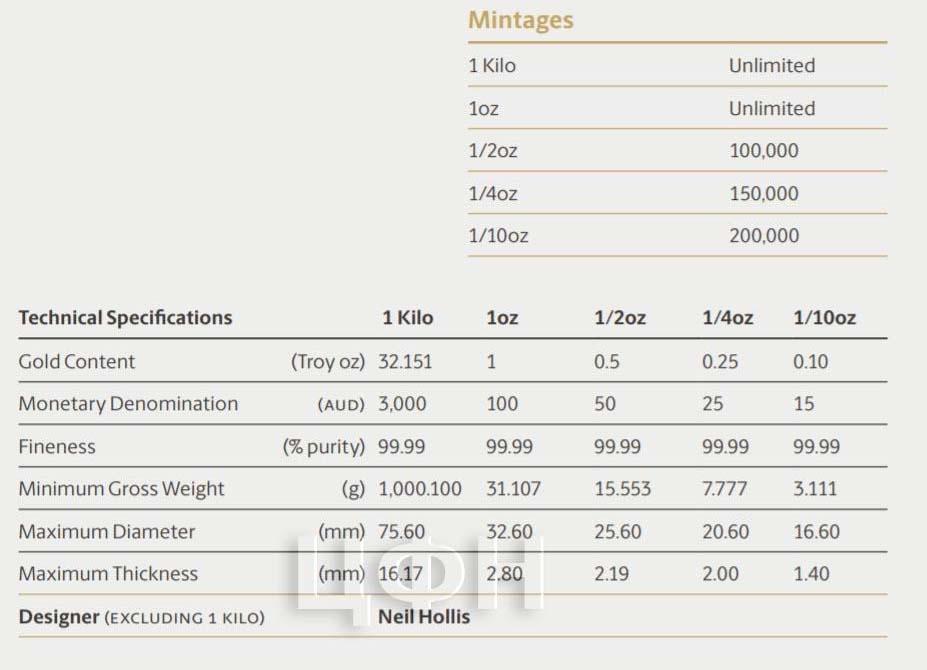
Task: Click the Maximum Diameter row label
Action: pos(106,531)
